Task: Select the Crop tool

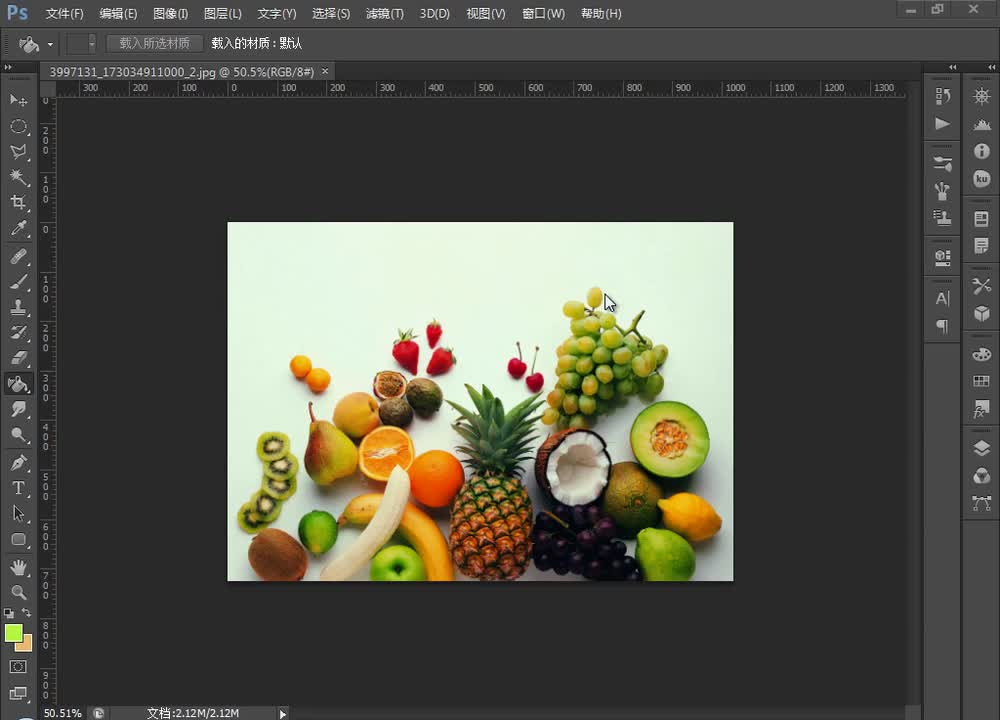Action: tap(18, 203)
